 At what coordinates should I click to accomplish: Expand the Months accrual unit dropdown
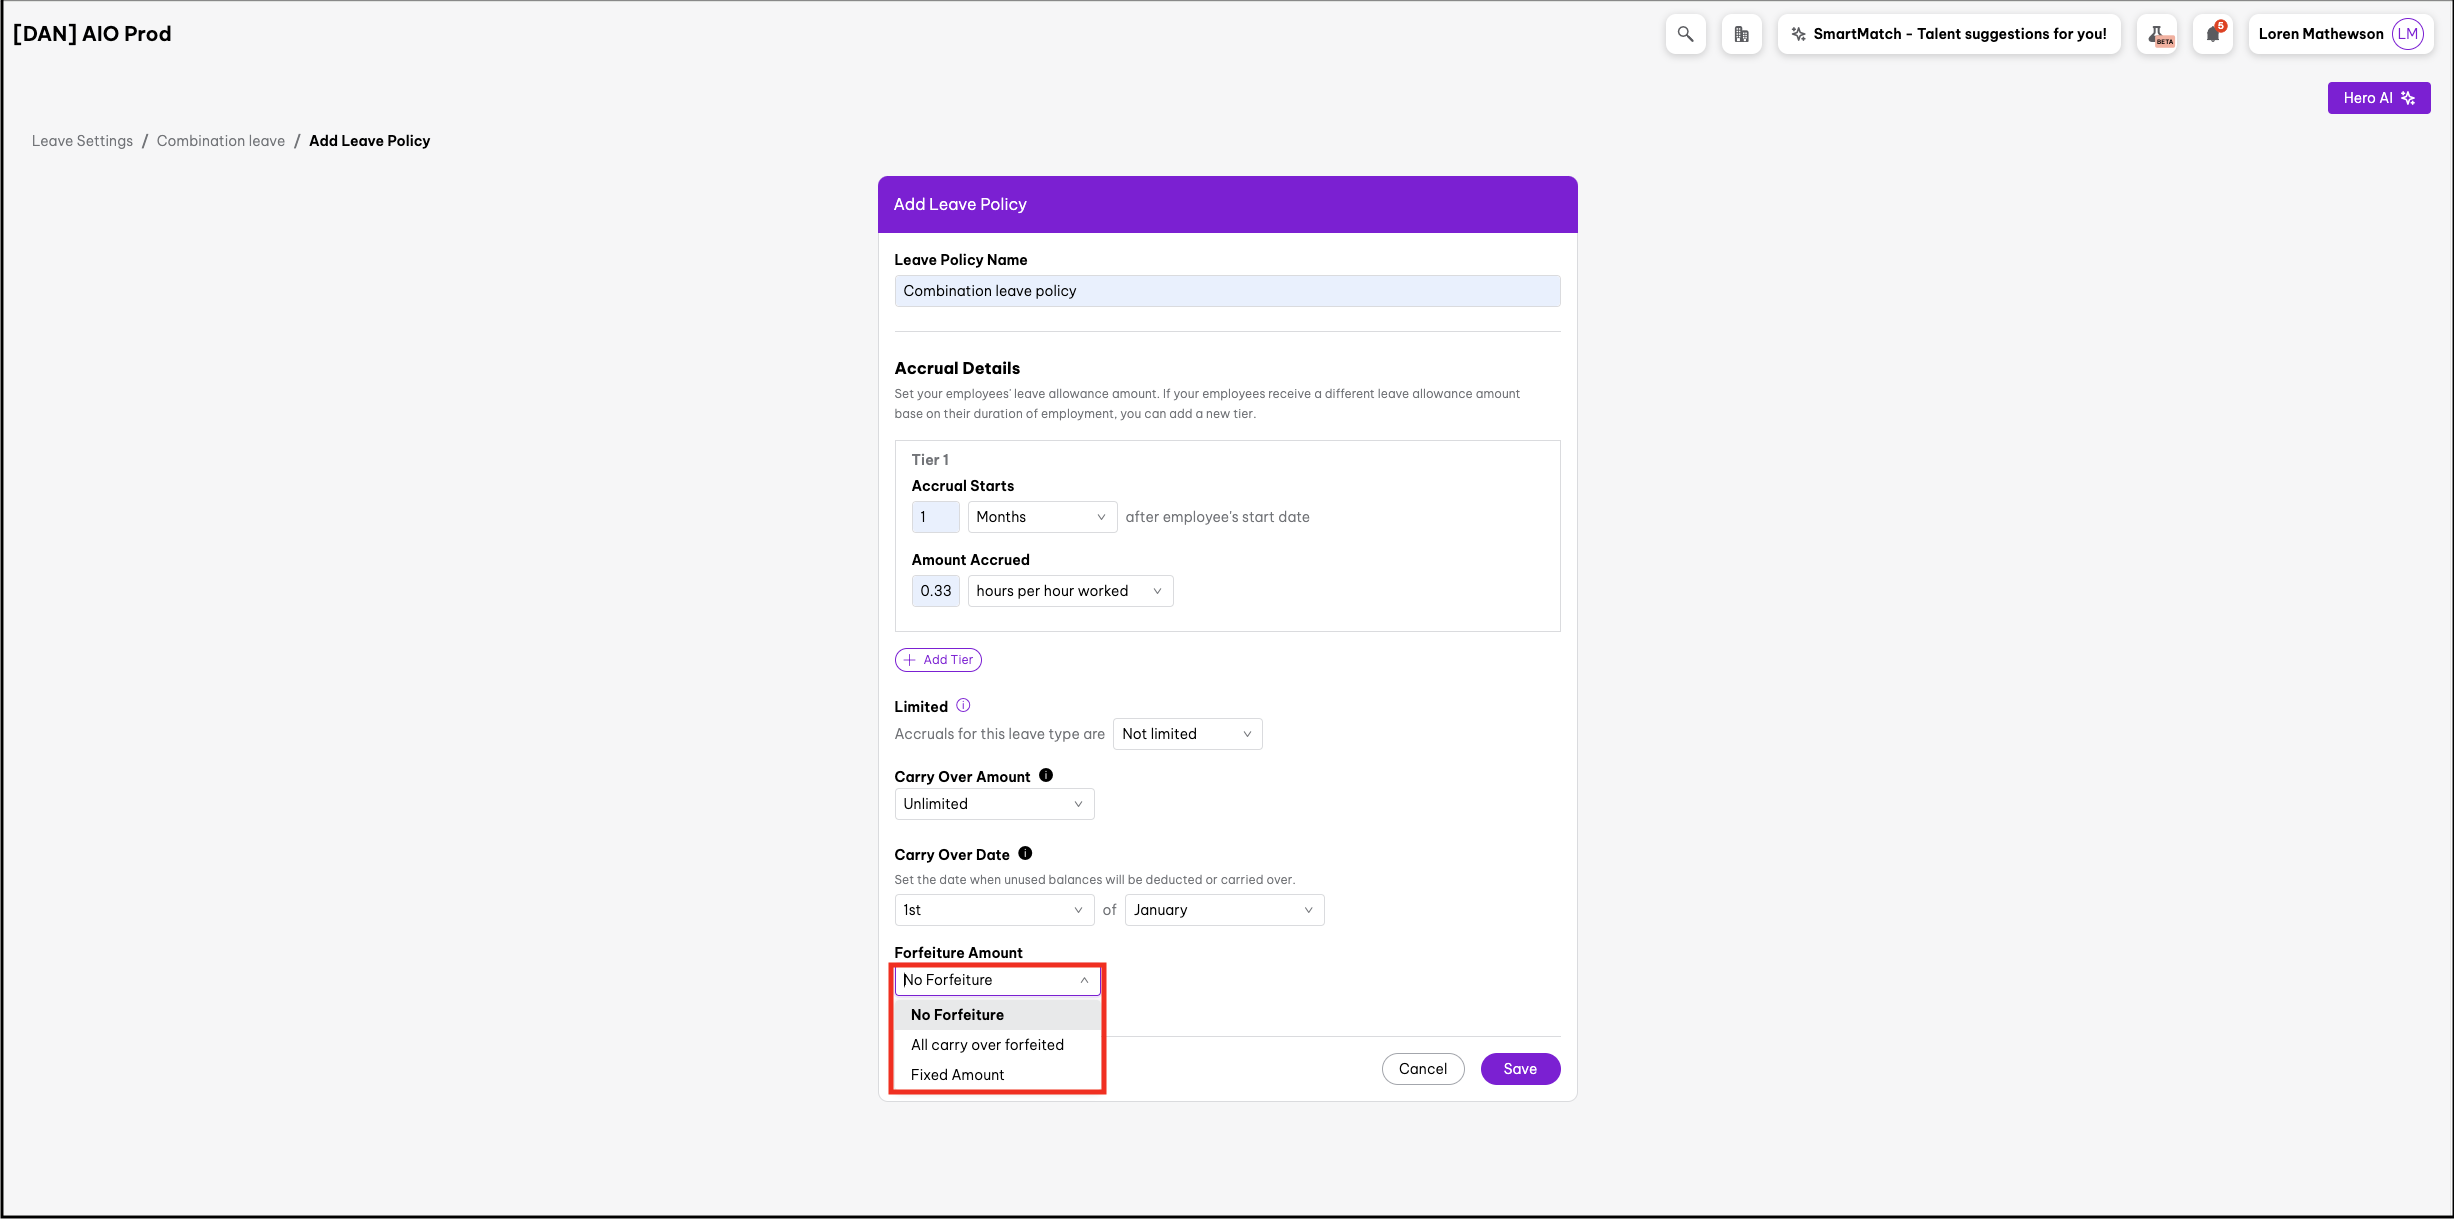pyautogui.click(x=1041, y=517)
